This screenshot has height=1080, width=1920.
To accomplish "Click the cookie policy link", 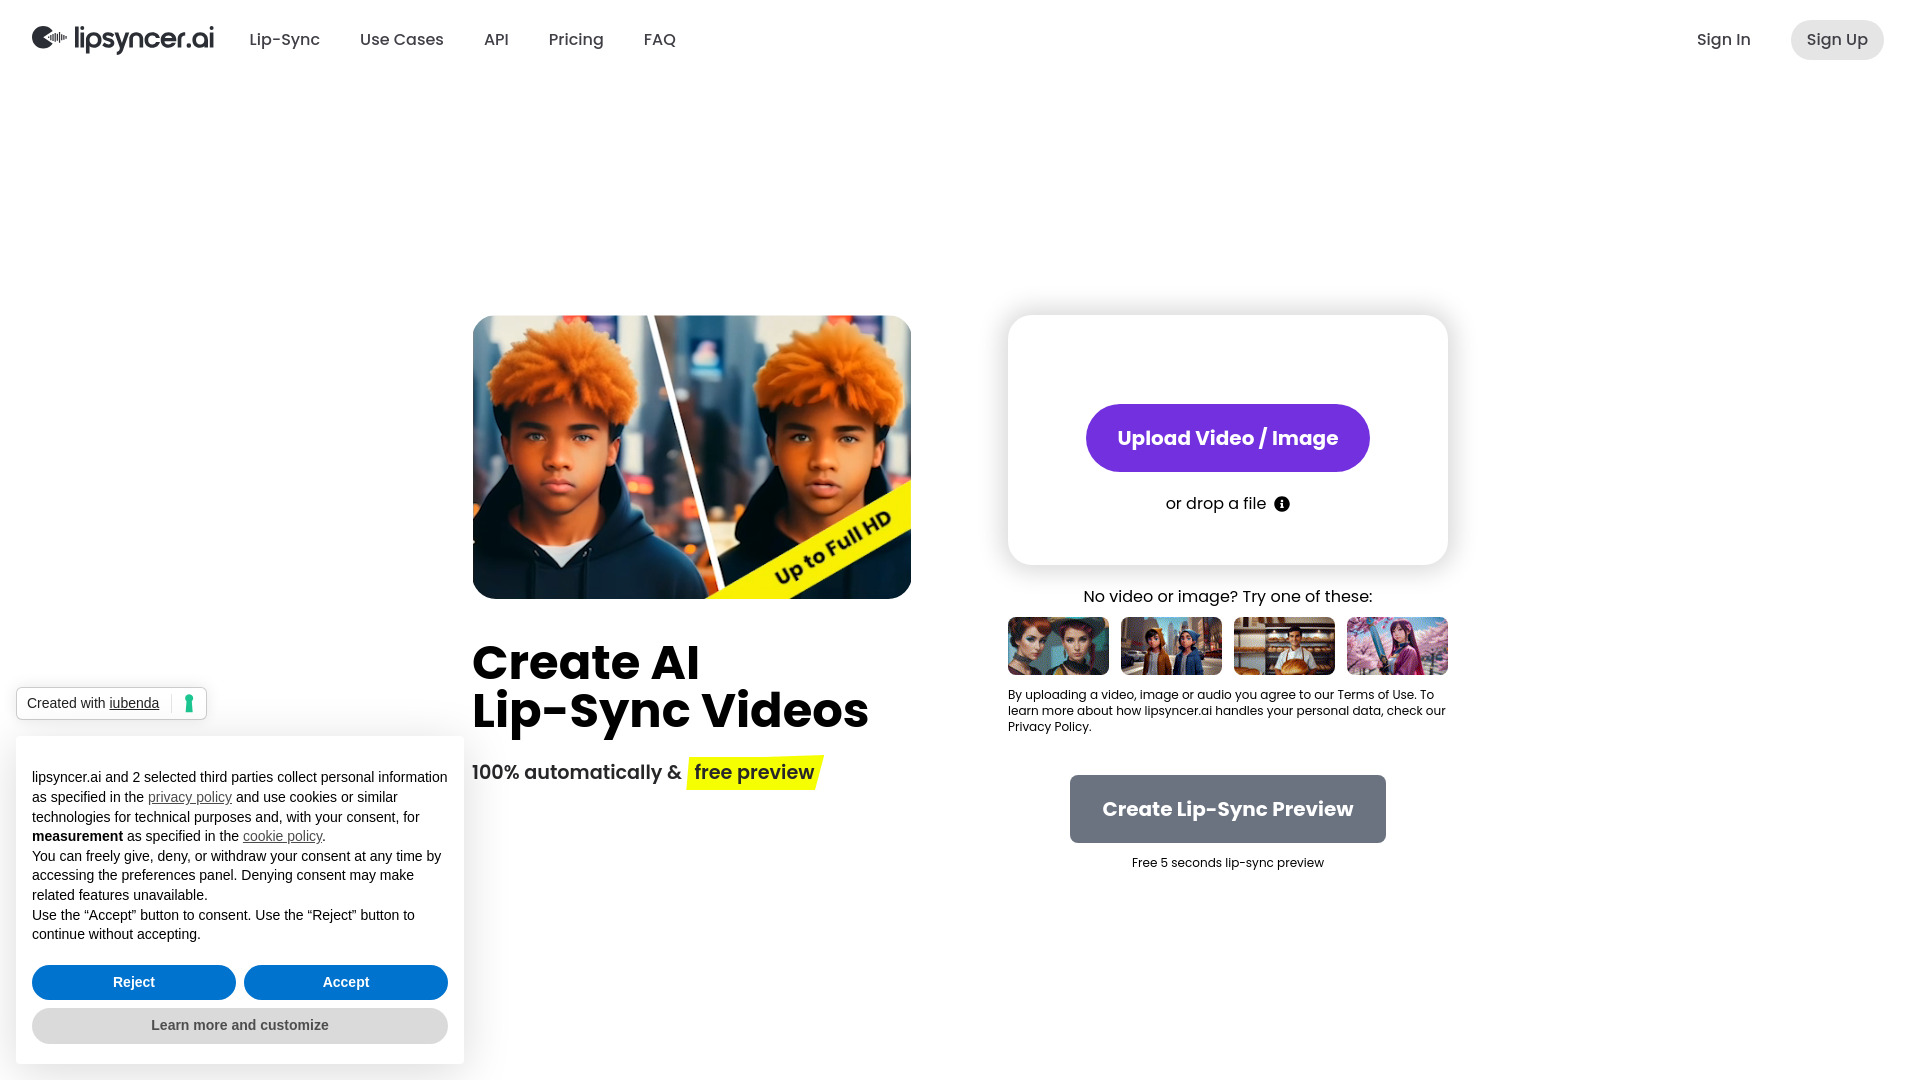I will [x=282, y=835].
